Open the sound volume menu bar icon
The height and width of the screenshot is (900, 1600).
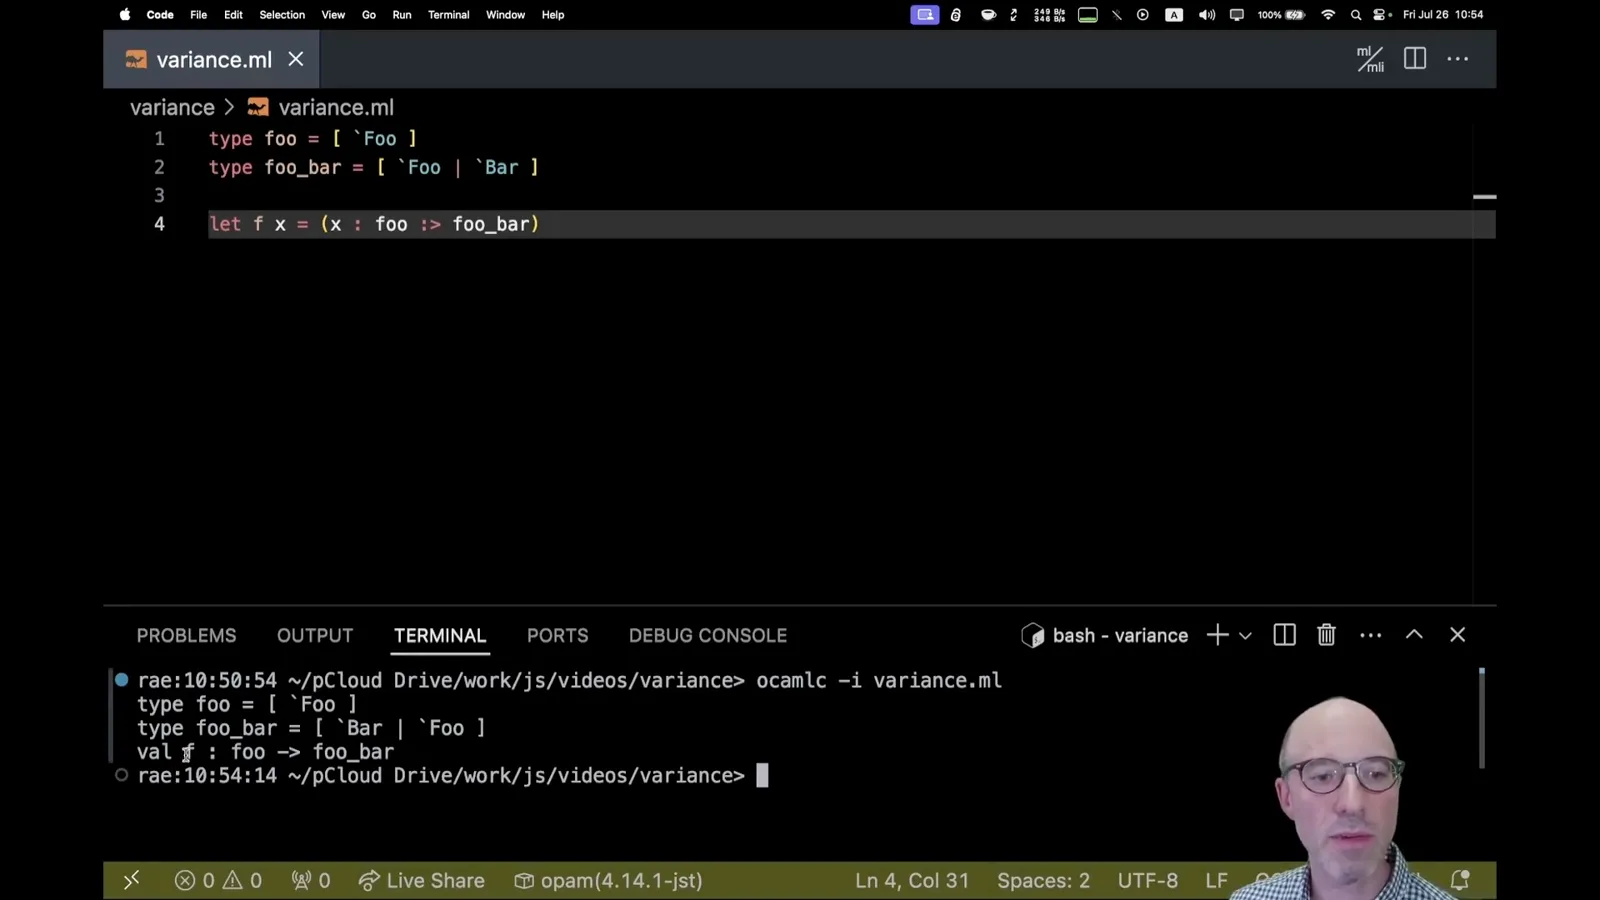click(1207, 15)
